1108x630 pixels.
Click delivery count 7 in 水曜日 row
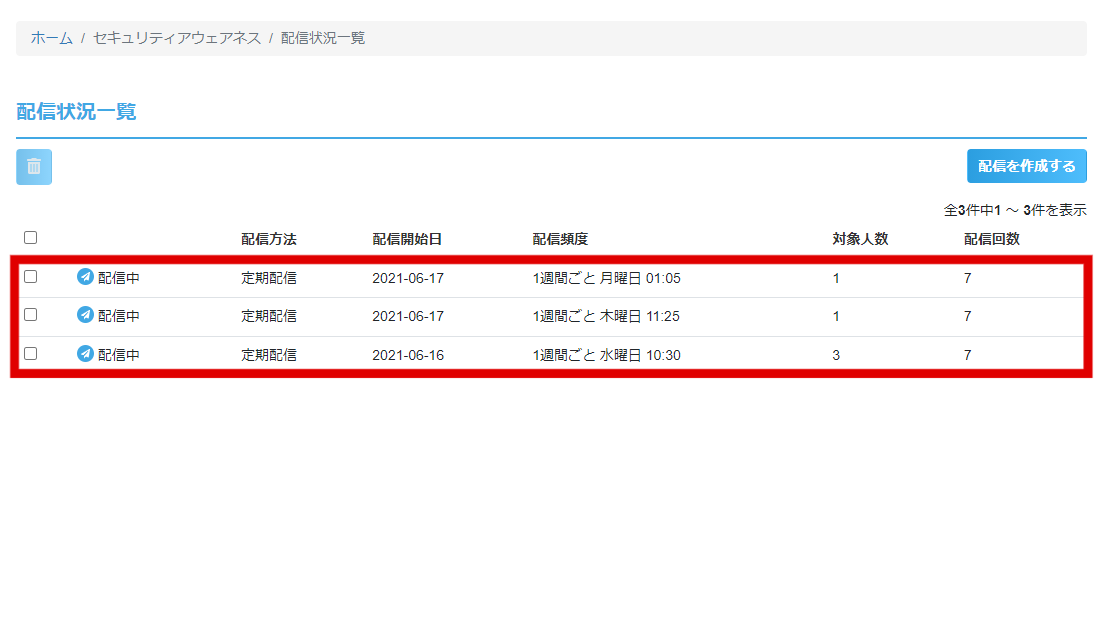pyautogui.click(x=967, y=355)
